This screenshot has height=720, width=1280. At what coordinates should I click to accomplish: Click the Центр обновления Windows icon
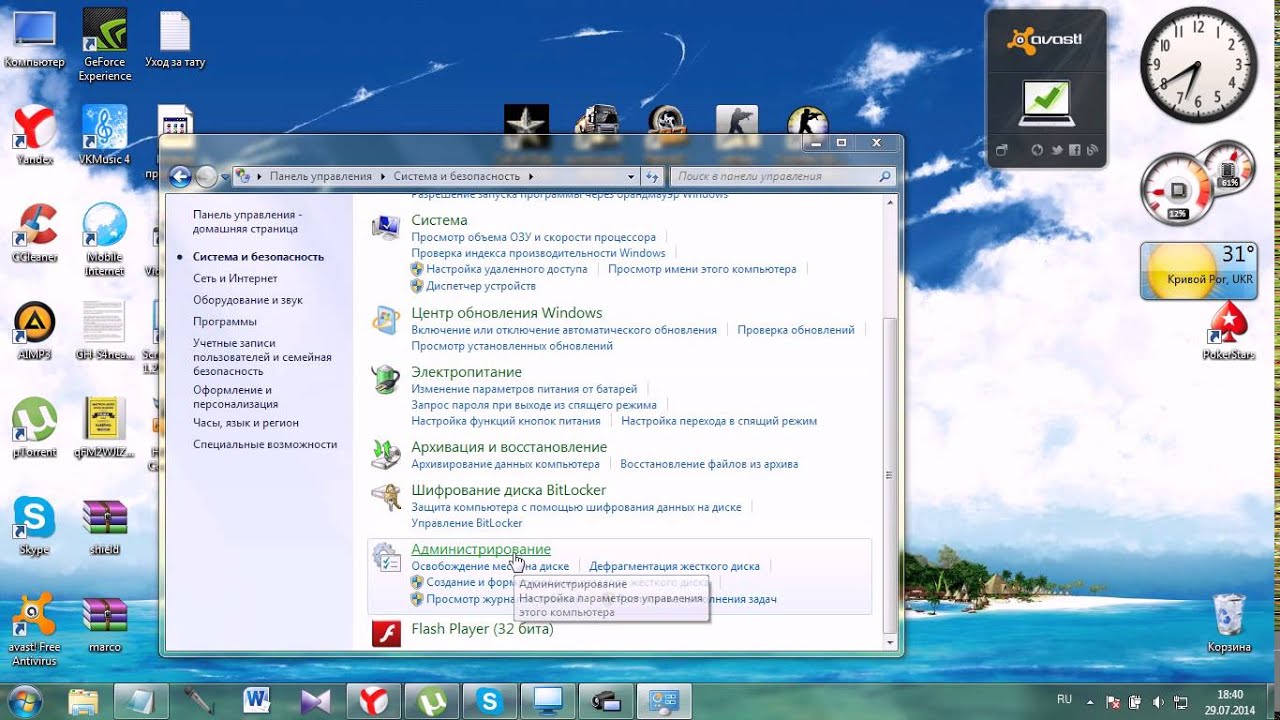(x=386, y=320)
